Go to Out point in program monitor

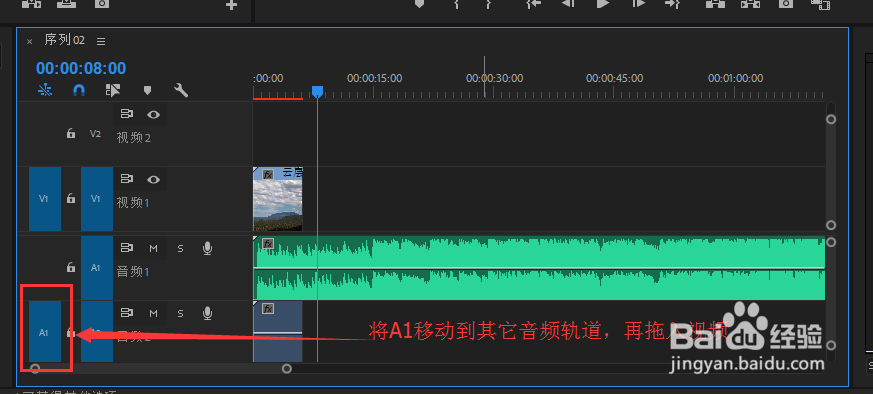pyautogui.click(x=673, y=3)
